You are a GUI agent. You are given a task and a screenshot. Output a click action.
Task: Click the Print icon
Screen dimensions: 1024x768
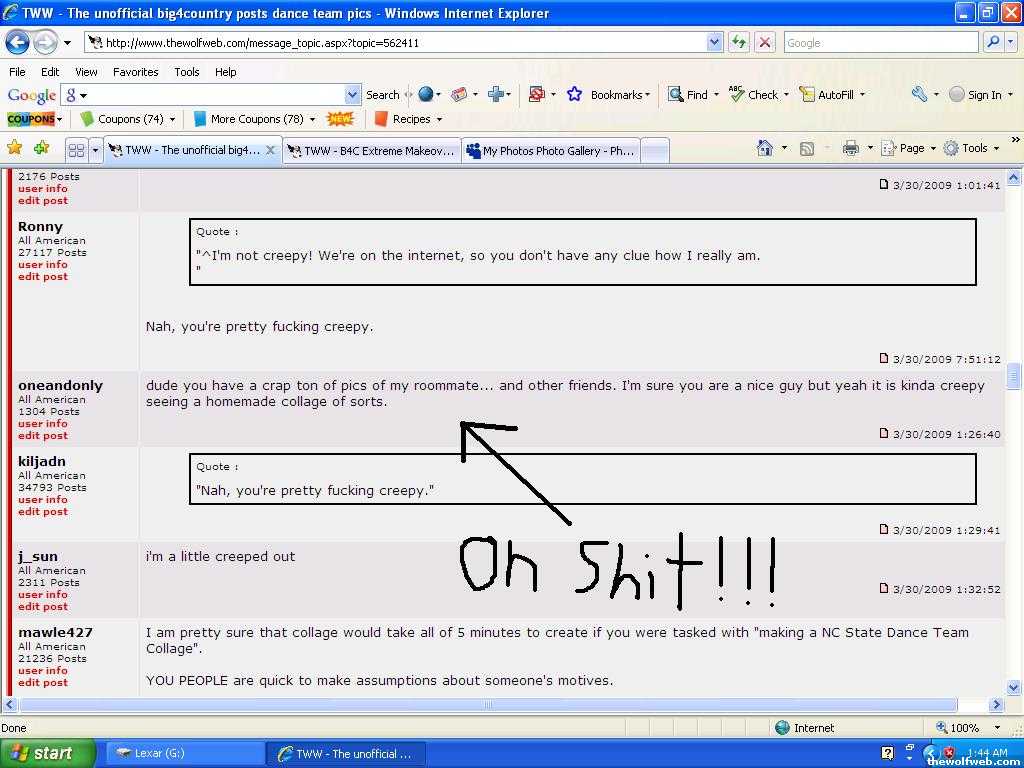coord(850,148)
